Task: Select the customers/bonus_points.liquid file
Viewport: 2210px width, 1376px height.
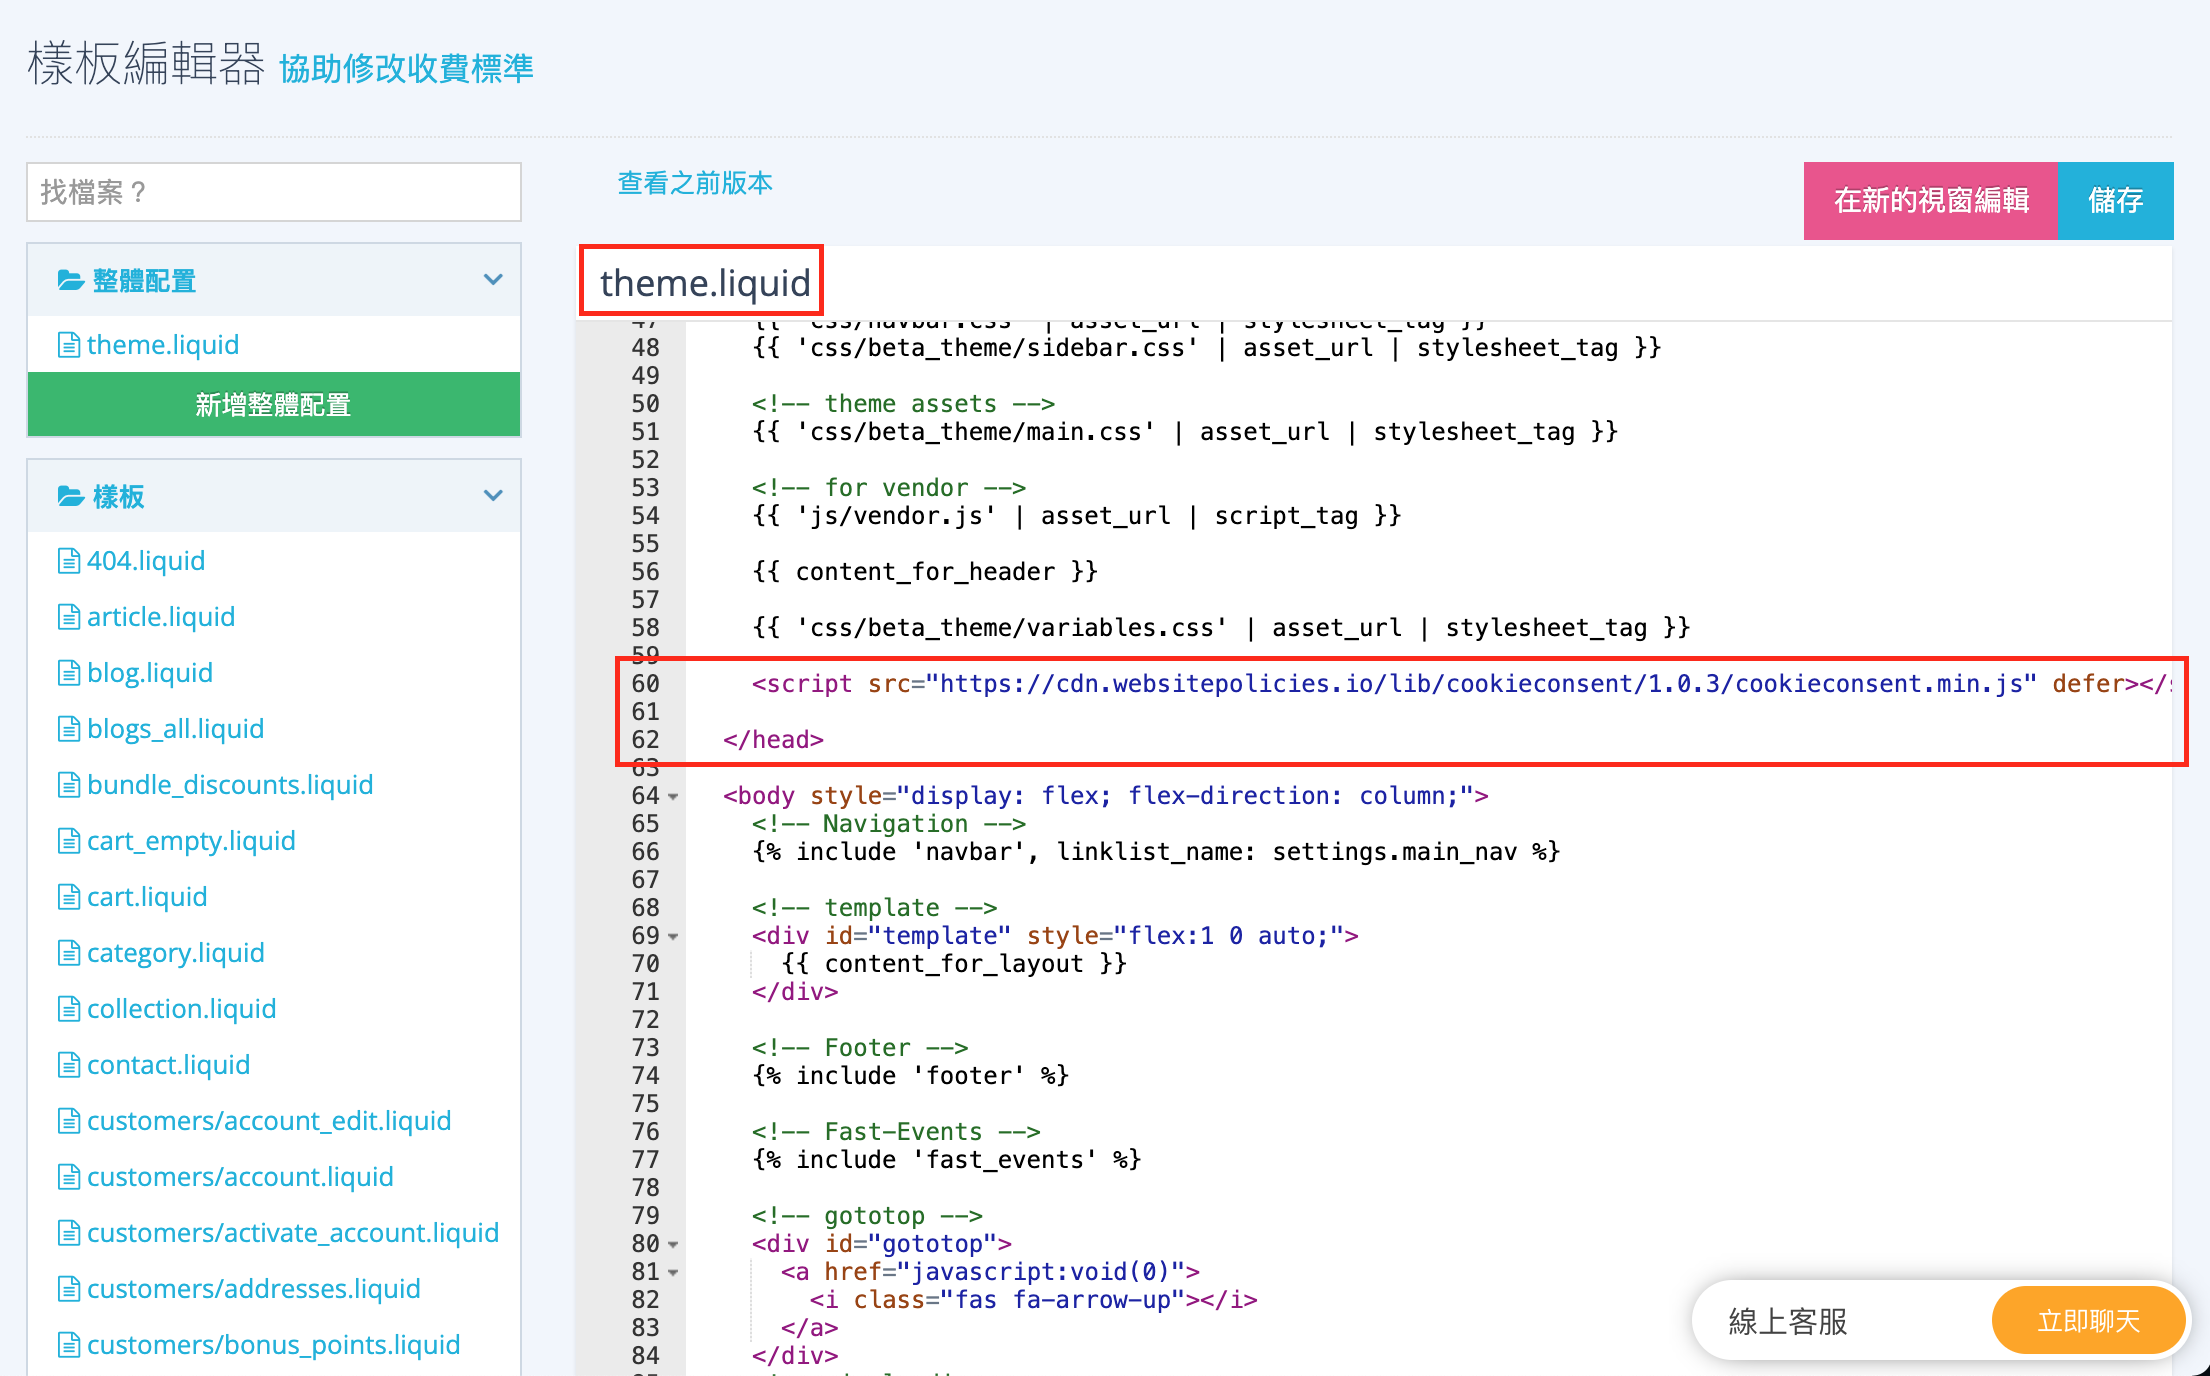Action: coord(274,1343)
